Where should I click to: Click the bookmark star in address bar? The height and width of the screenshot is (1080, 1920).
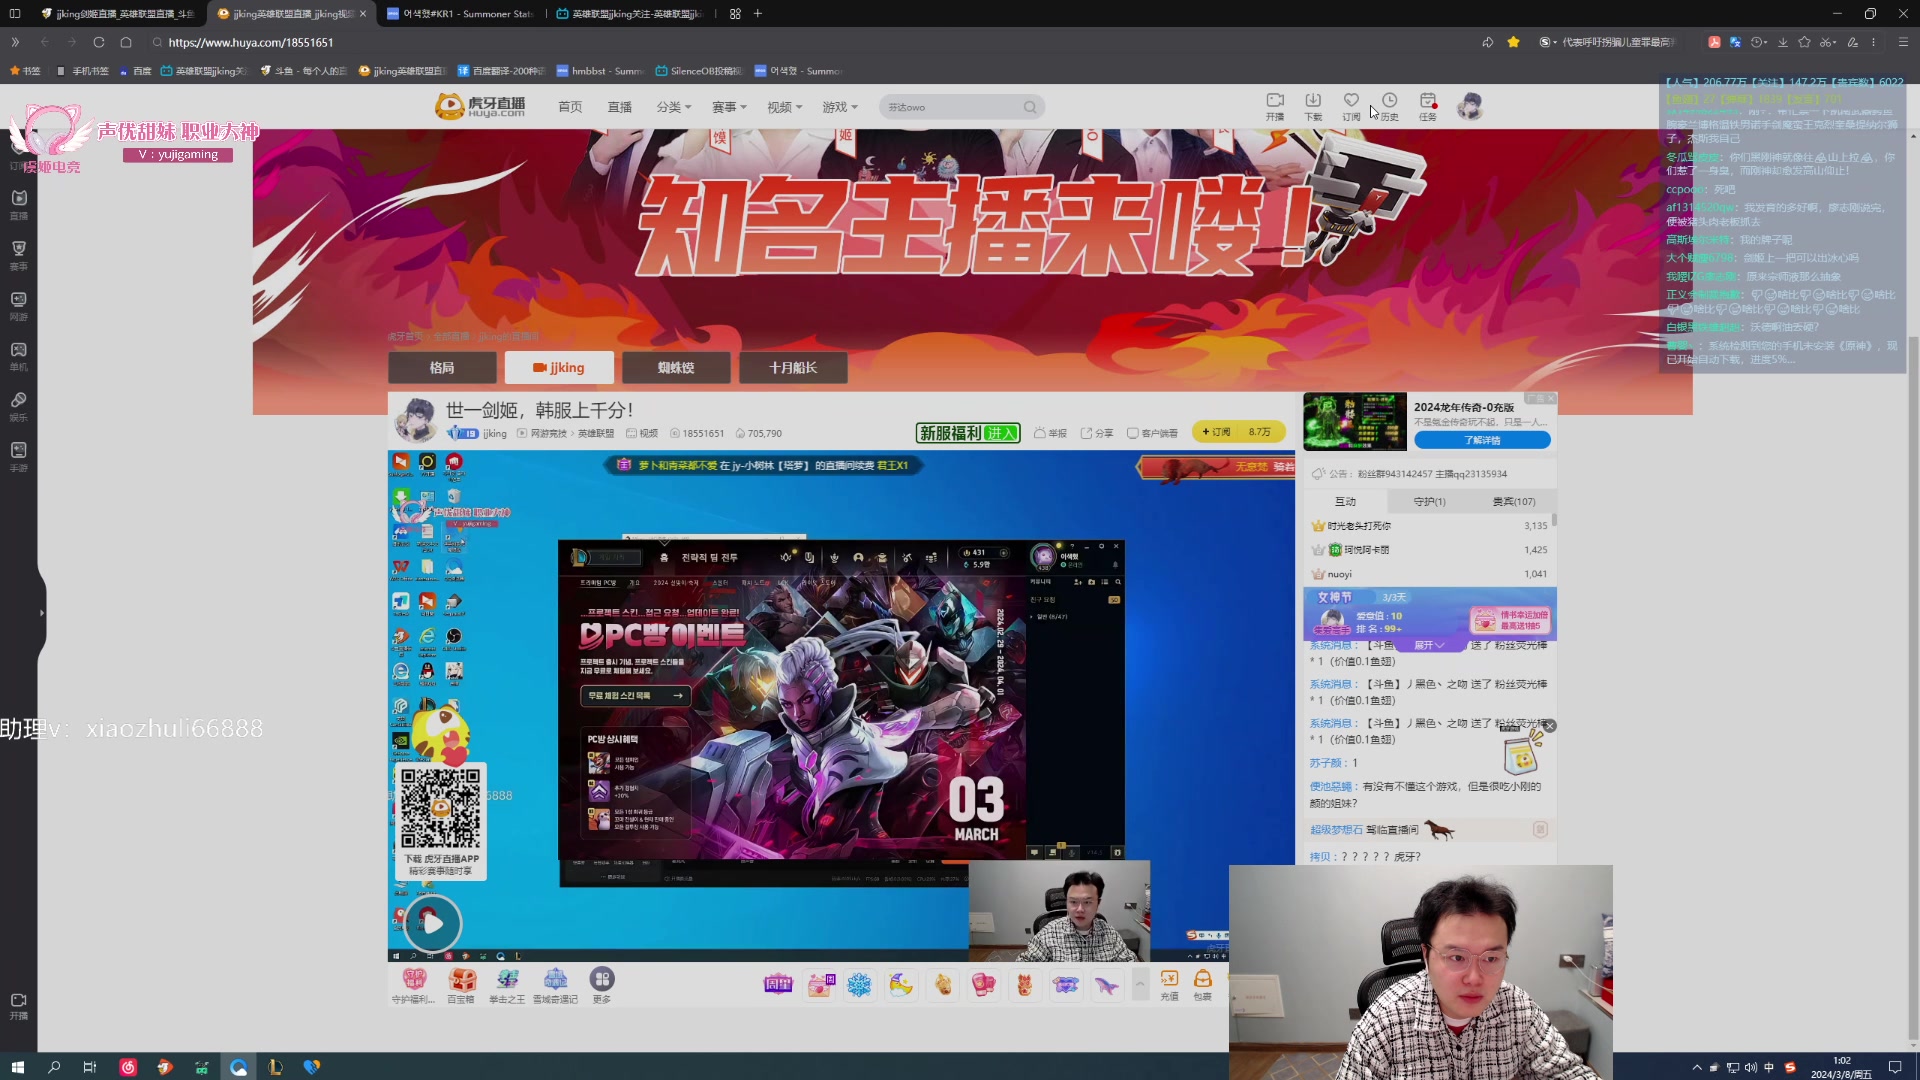pyautogui.click(x=1513, y=42)
